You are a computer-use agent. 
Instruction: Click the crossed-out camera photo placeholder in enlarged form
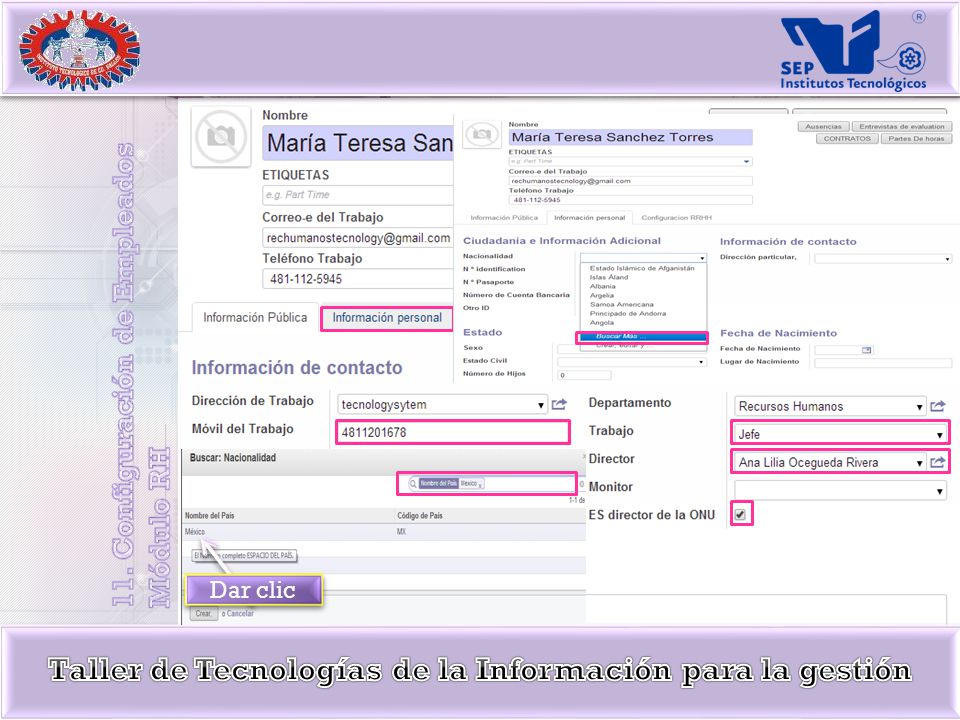tap(221, 136)
